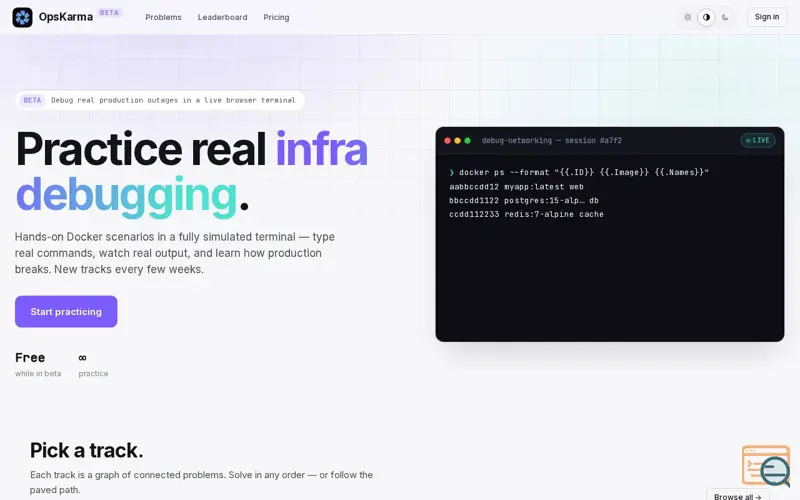Open the Problems nav item
800x500 pixels.
coord(163,17)
